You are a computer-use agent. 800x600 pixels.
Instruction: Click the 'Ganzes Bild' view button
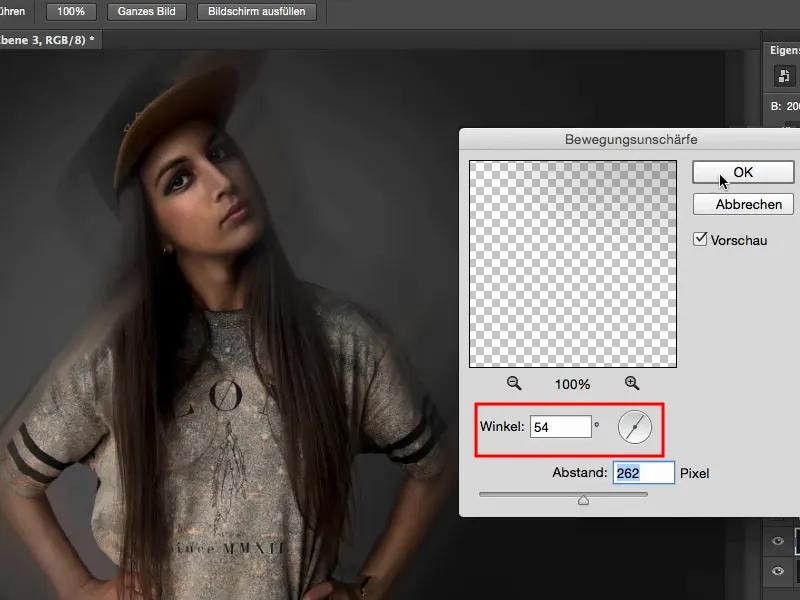pos(147,12)
